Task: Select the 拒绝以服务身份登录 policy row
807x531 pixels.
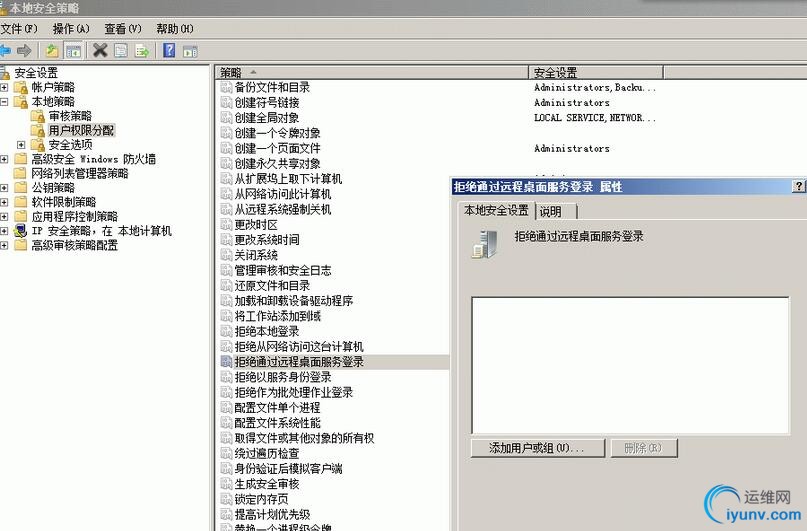Action: [283, 377]
